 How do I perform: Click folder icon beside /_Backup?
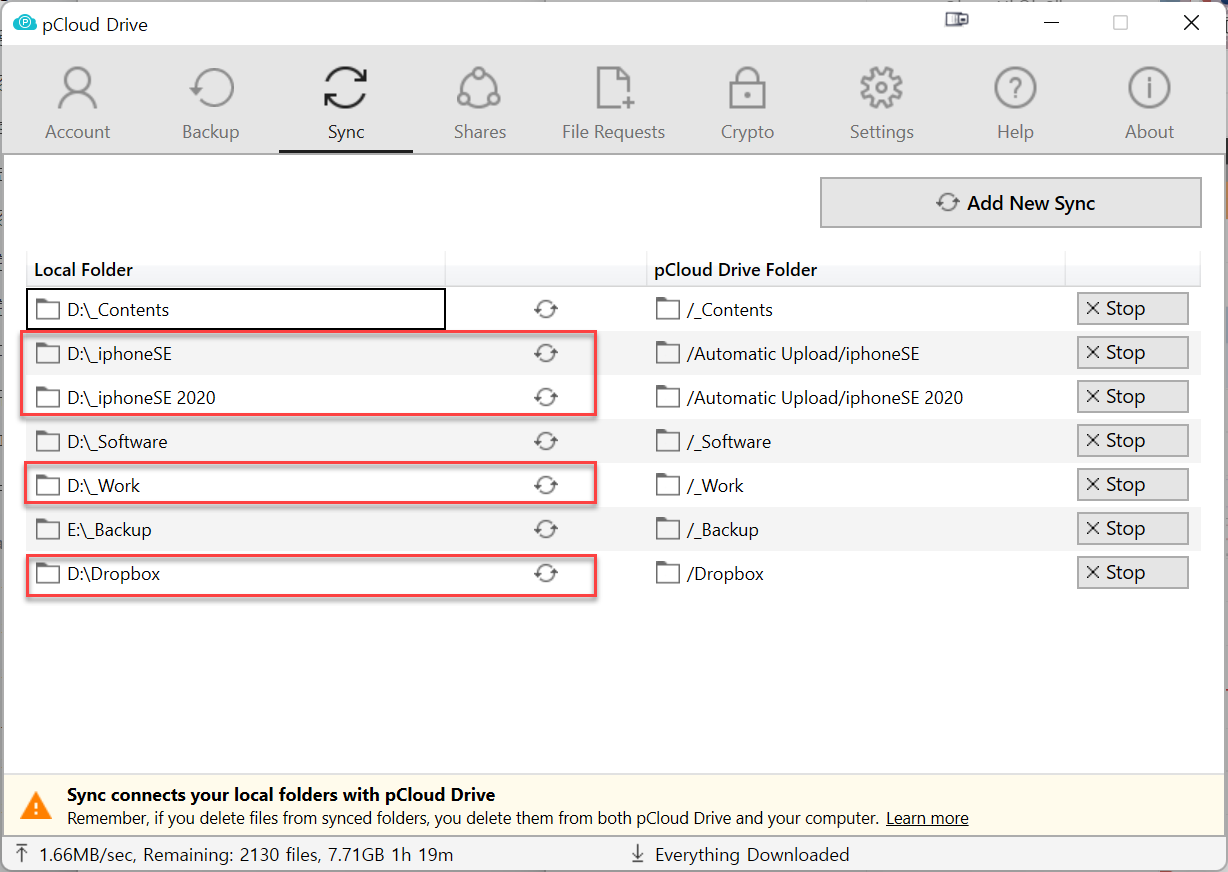668,529
